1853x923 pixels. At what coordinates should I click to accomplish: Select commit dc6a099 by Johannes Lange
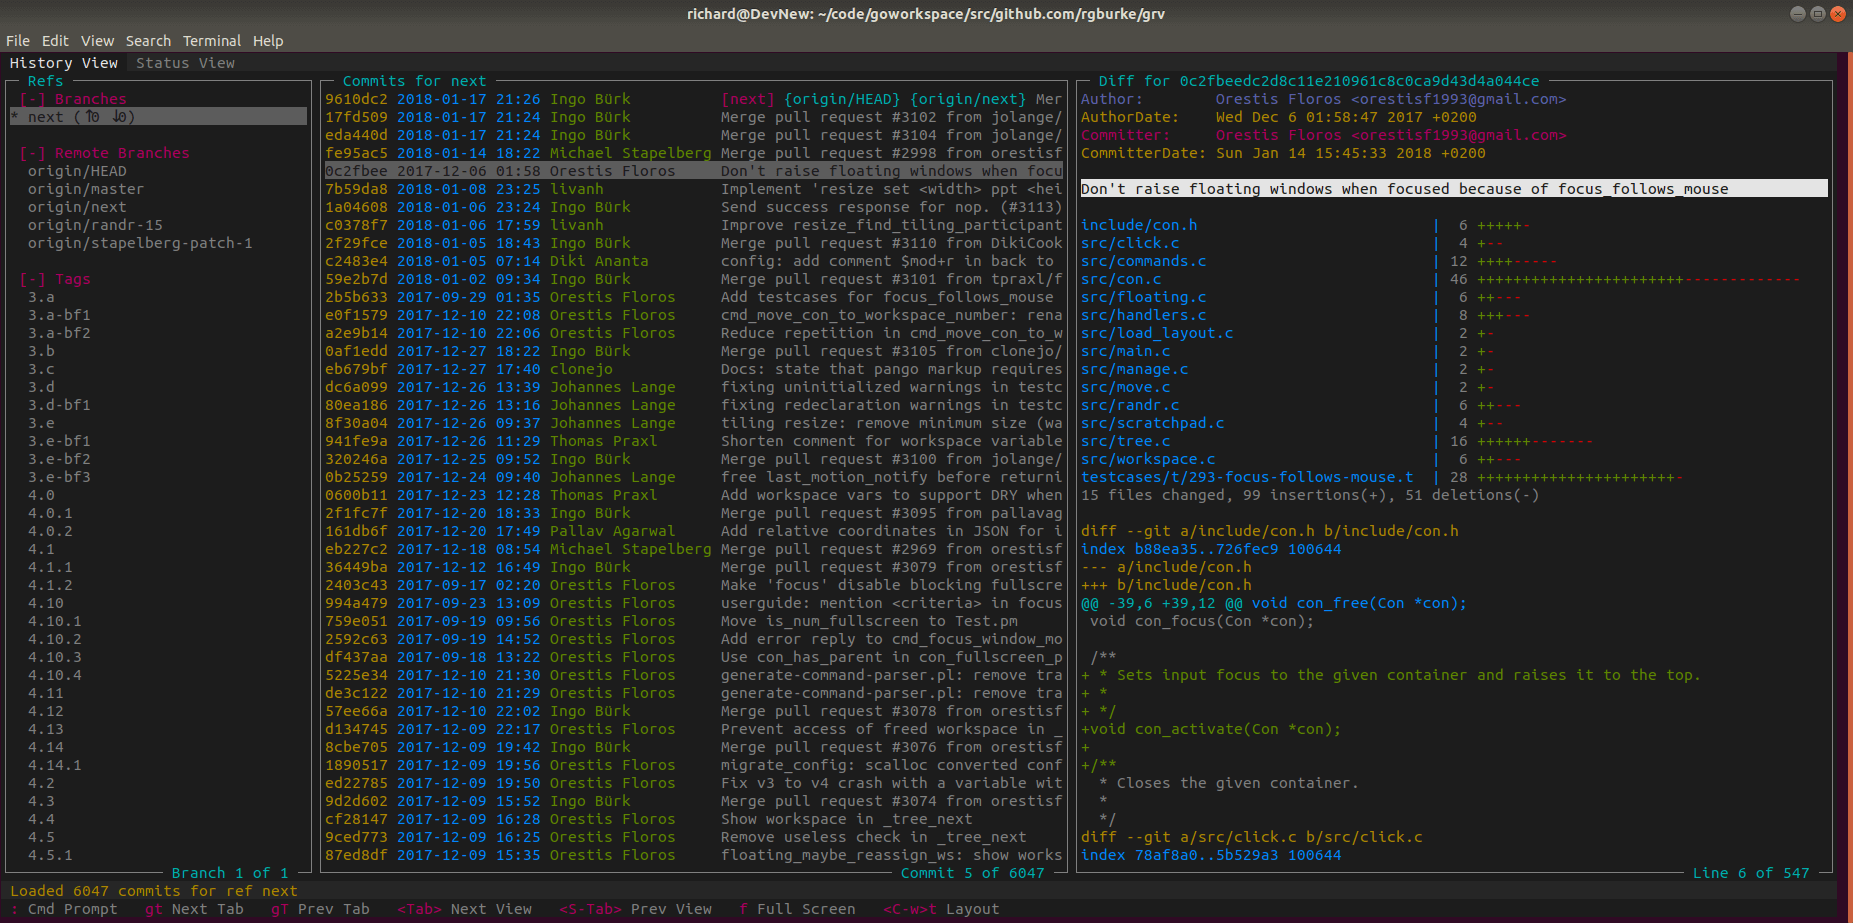click(x=693, y=387)
